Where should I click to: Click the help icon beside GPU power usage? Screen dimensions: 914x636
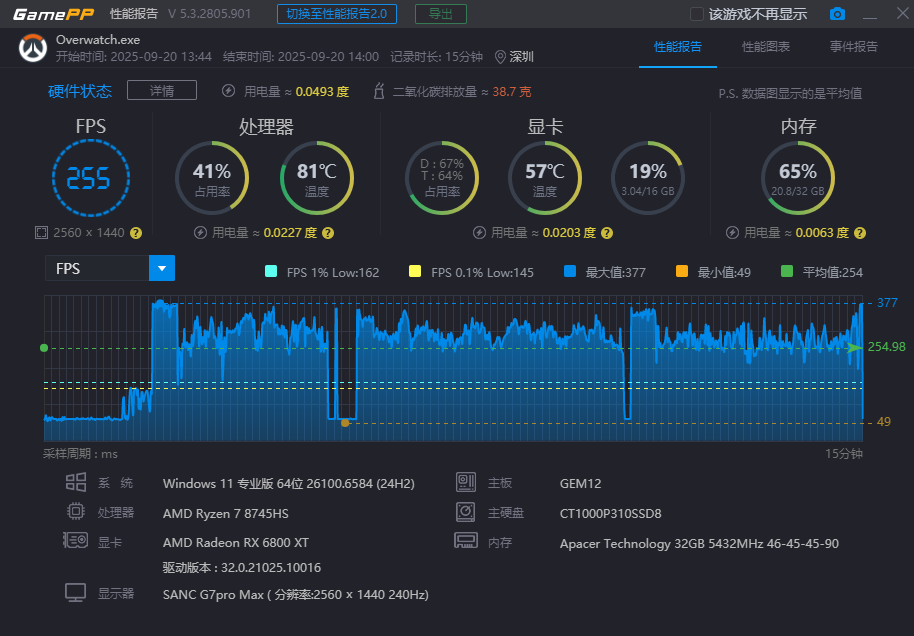click(606, 233)
